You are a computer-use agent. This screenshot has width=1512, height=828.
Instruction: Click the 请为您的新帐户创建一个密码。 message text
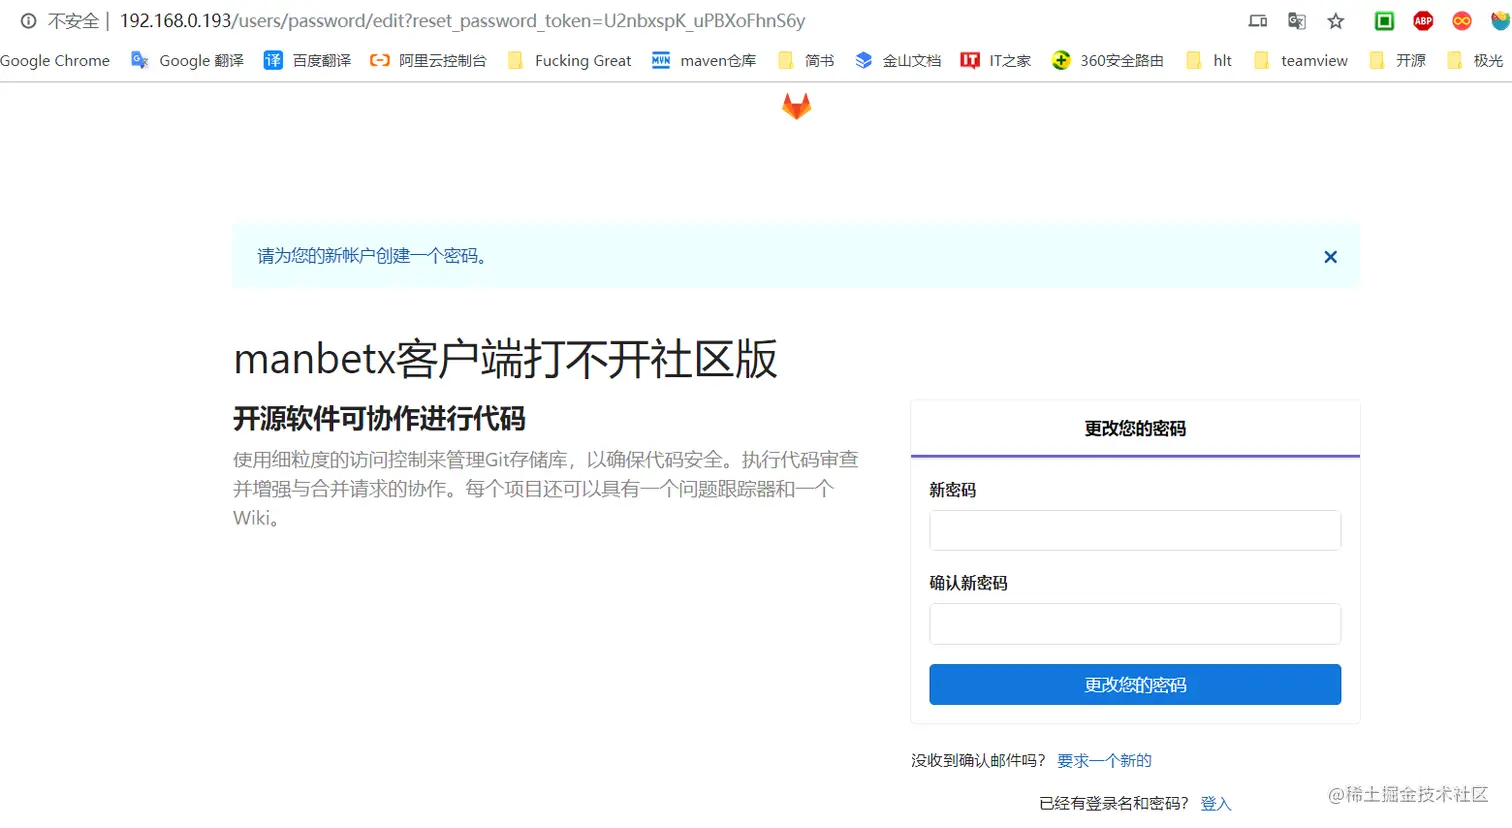(373, 256)
